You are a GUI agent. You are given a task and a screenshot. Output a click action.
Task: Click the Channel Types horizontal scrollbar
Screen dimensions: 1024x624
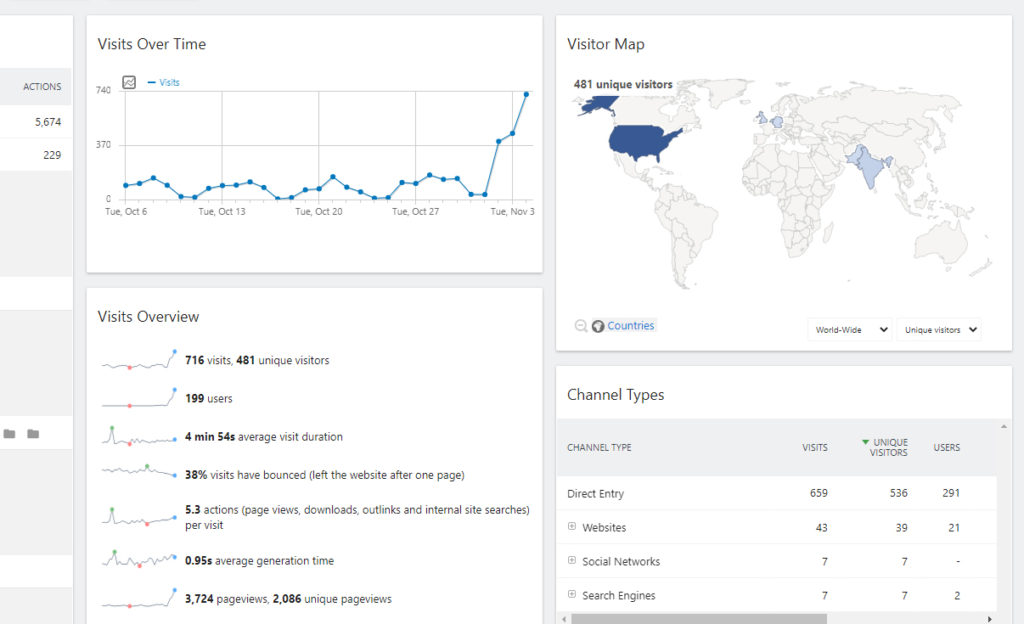coord(699,619)
